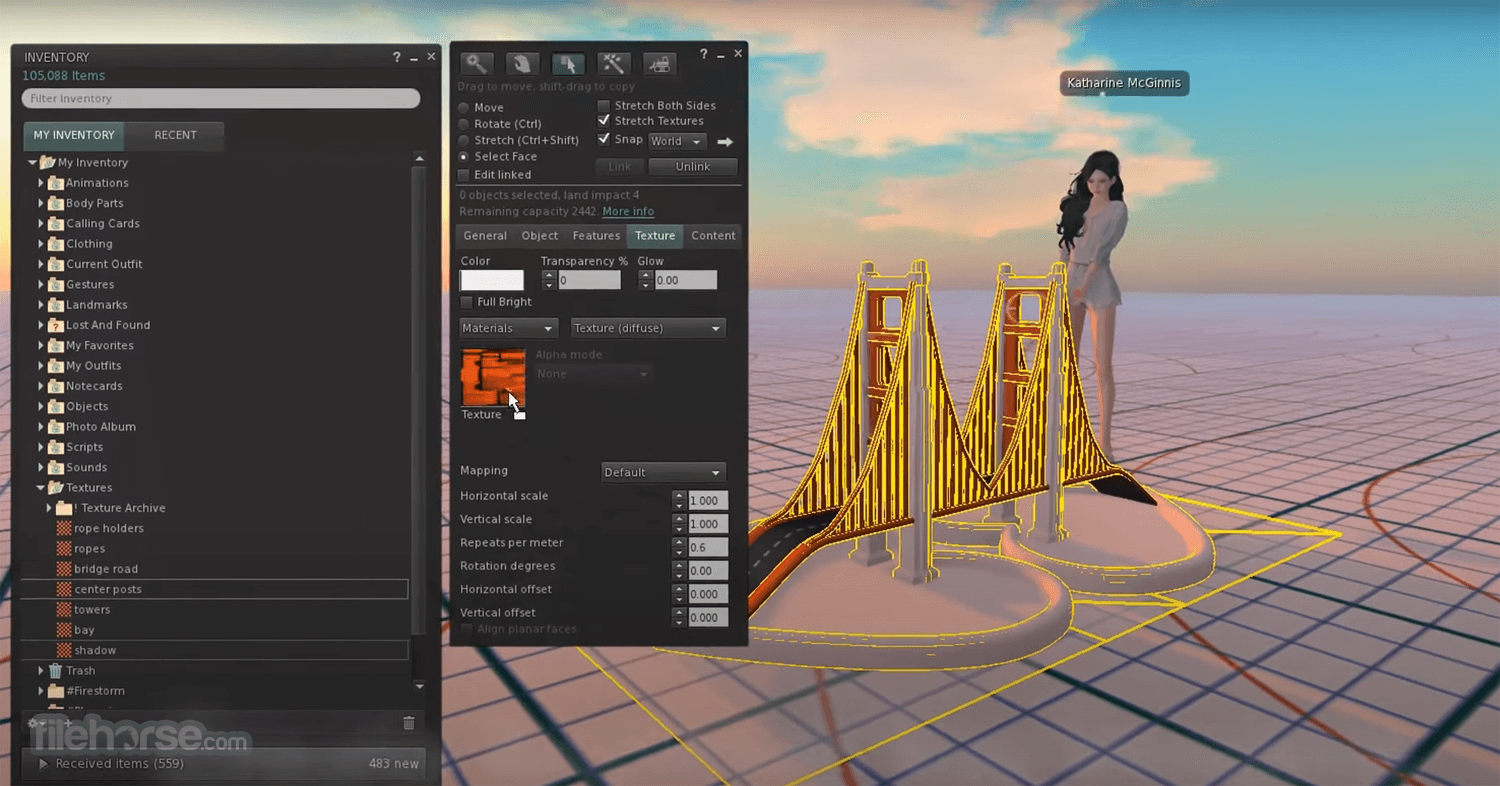Select the Land bulldozer tool
Screen dimensions: 1500x786
click(659, 63)
